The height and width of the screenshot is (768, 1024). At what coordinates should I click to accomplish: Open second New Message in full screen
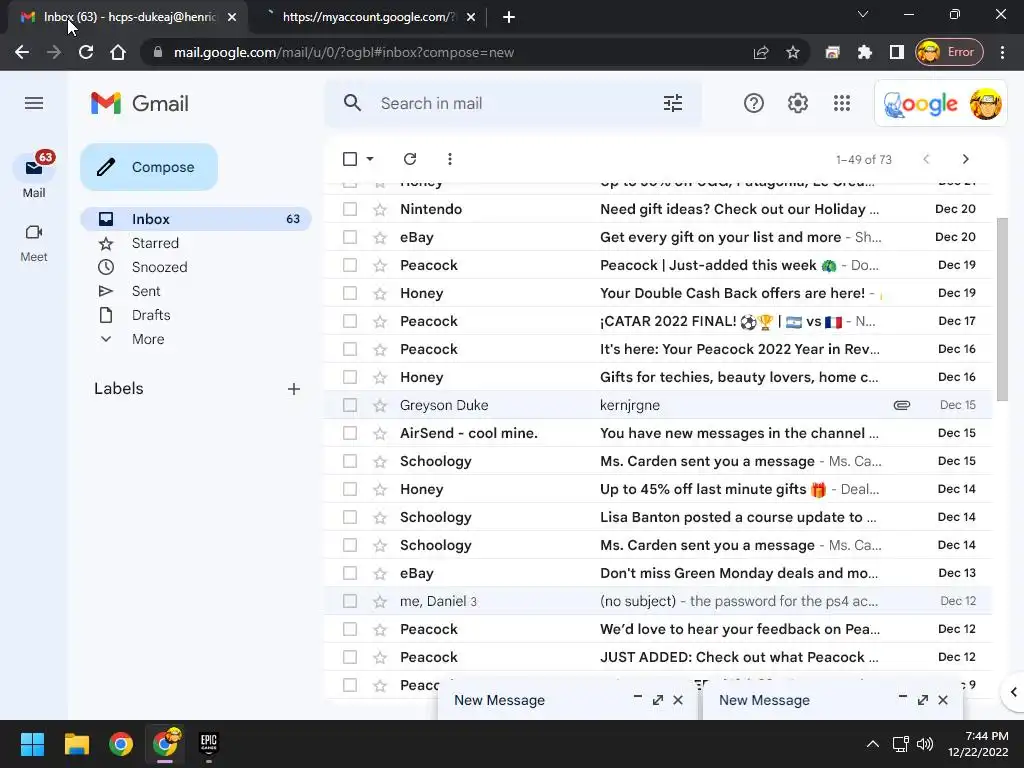(923, 700)
